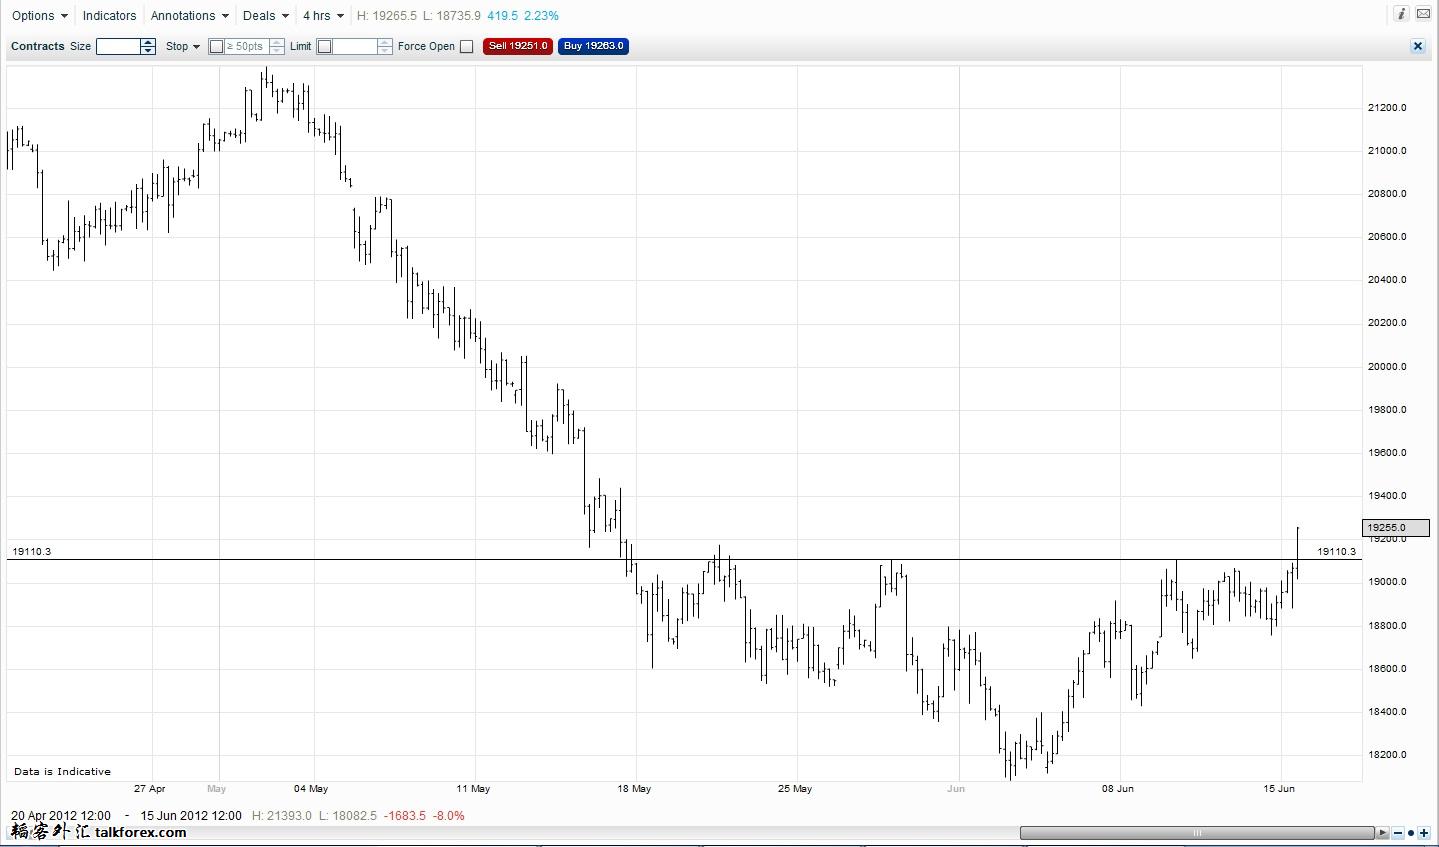Click the Contracts label
The image size is (1439, 847).
(37, 46)
